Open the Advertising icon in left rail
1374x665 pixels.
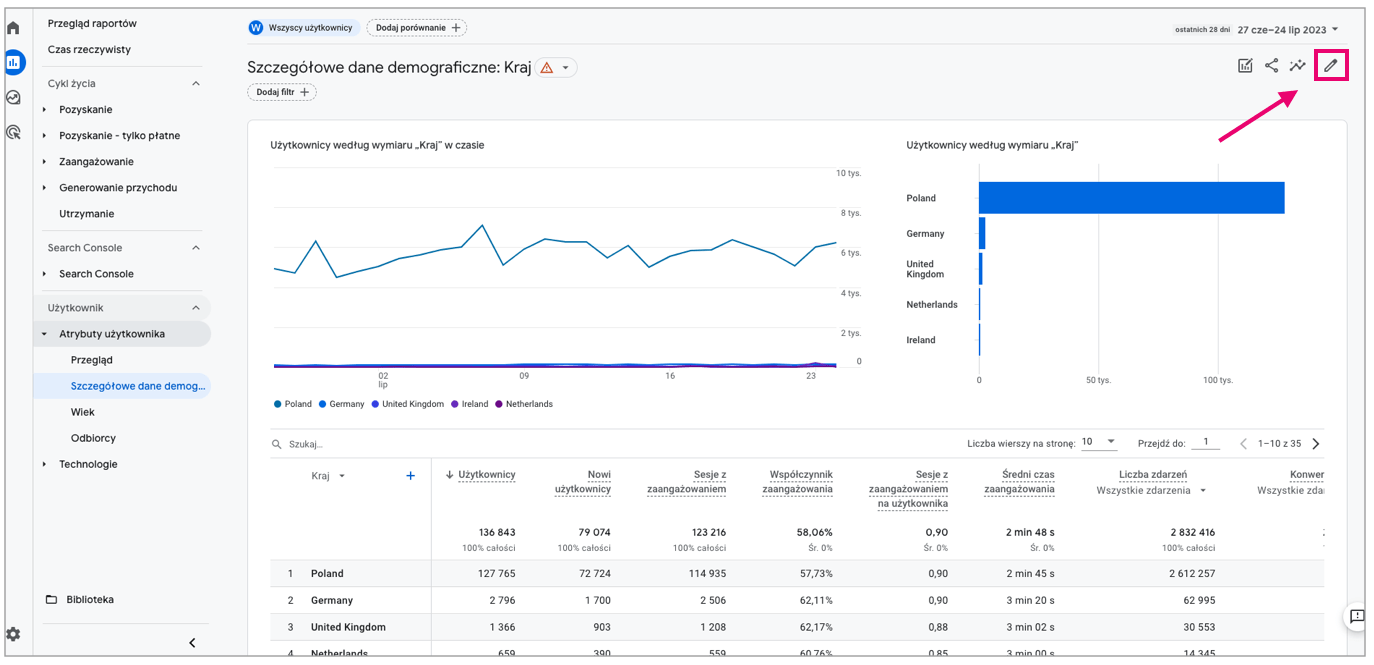pyautogui.click(x=14, y=132)
